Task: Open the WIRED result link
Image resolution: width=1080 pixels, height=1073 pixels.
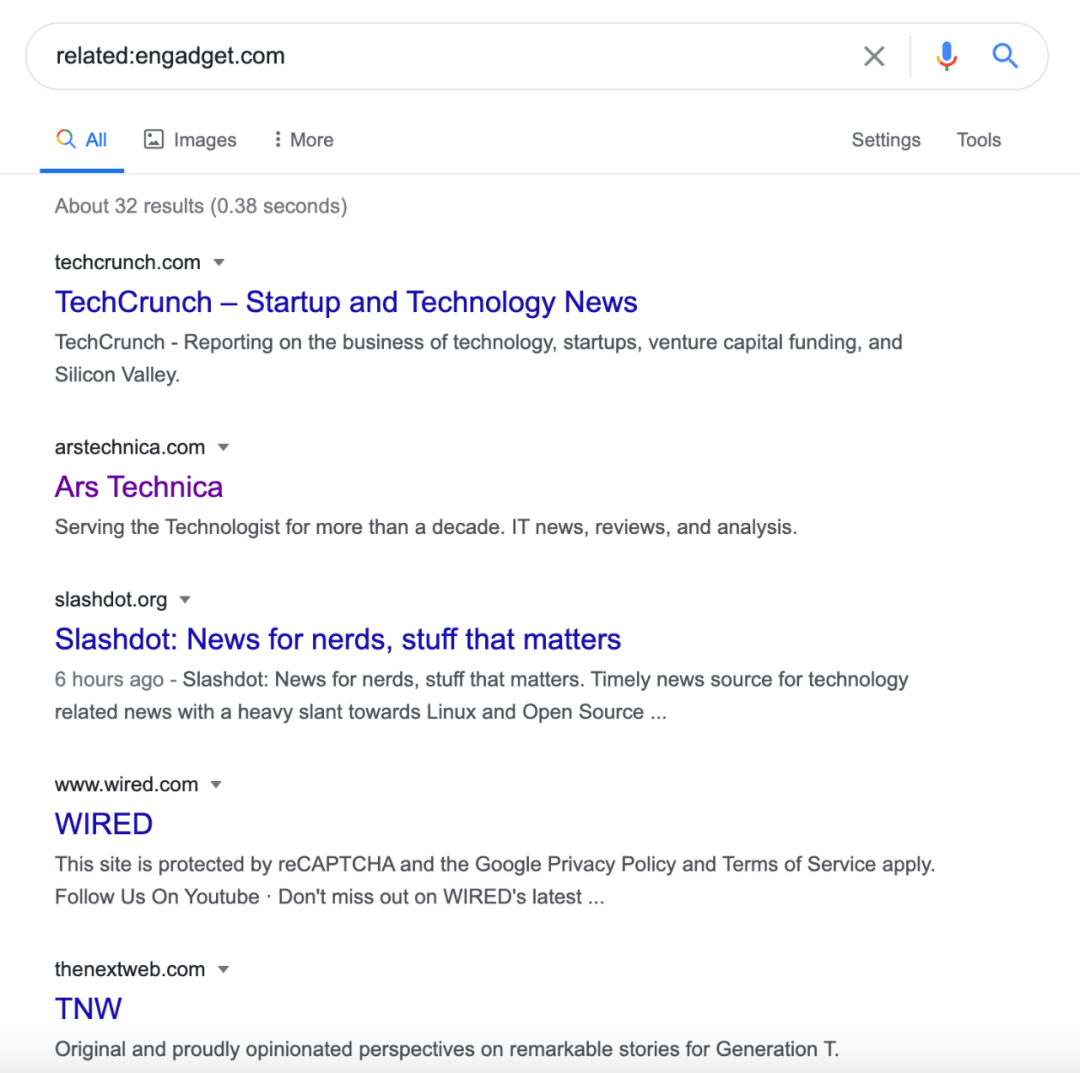Action: (103, 824)
